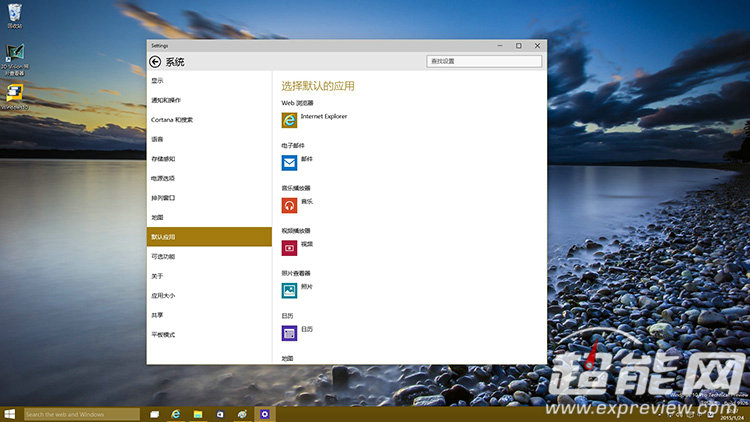
Task: Select 显示 in the settings sidebar
Action: [158, 80]
